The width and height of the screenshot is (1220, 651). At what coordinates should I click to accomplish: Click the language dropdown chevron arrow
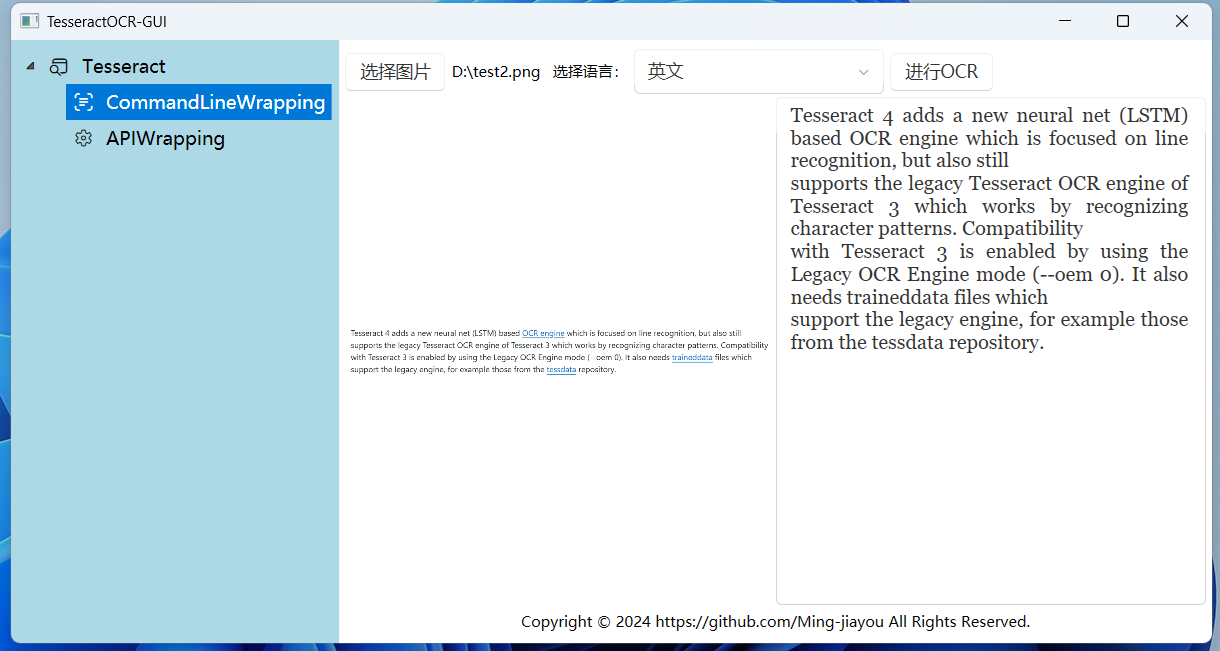click(863, 72)
